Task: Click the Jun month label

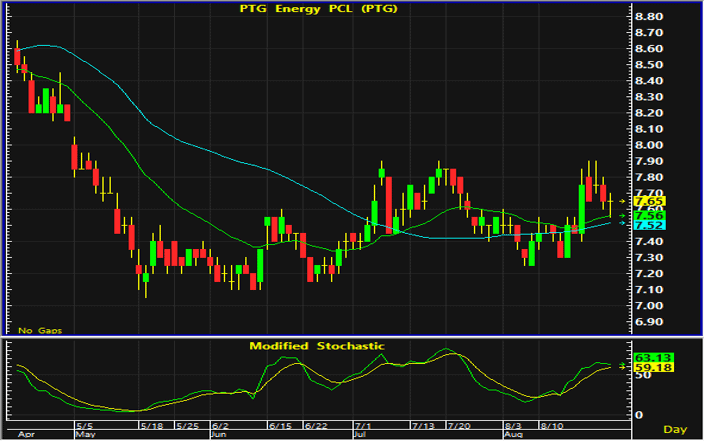Action: [220, 435]
